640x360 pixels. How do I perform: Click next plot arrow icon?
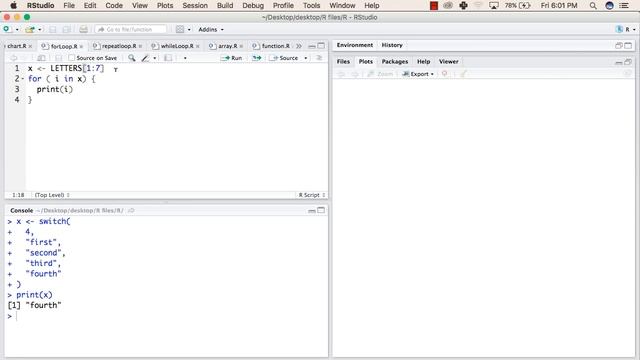pyautogui.click(x=355, y=74)
